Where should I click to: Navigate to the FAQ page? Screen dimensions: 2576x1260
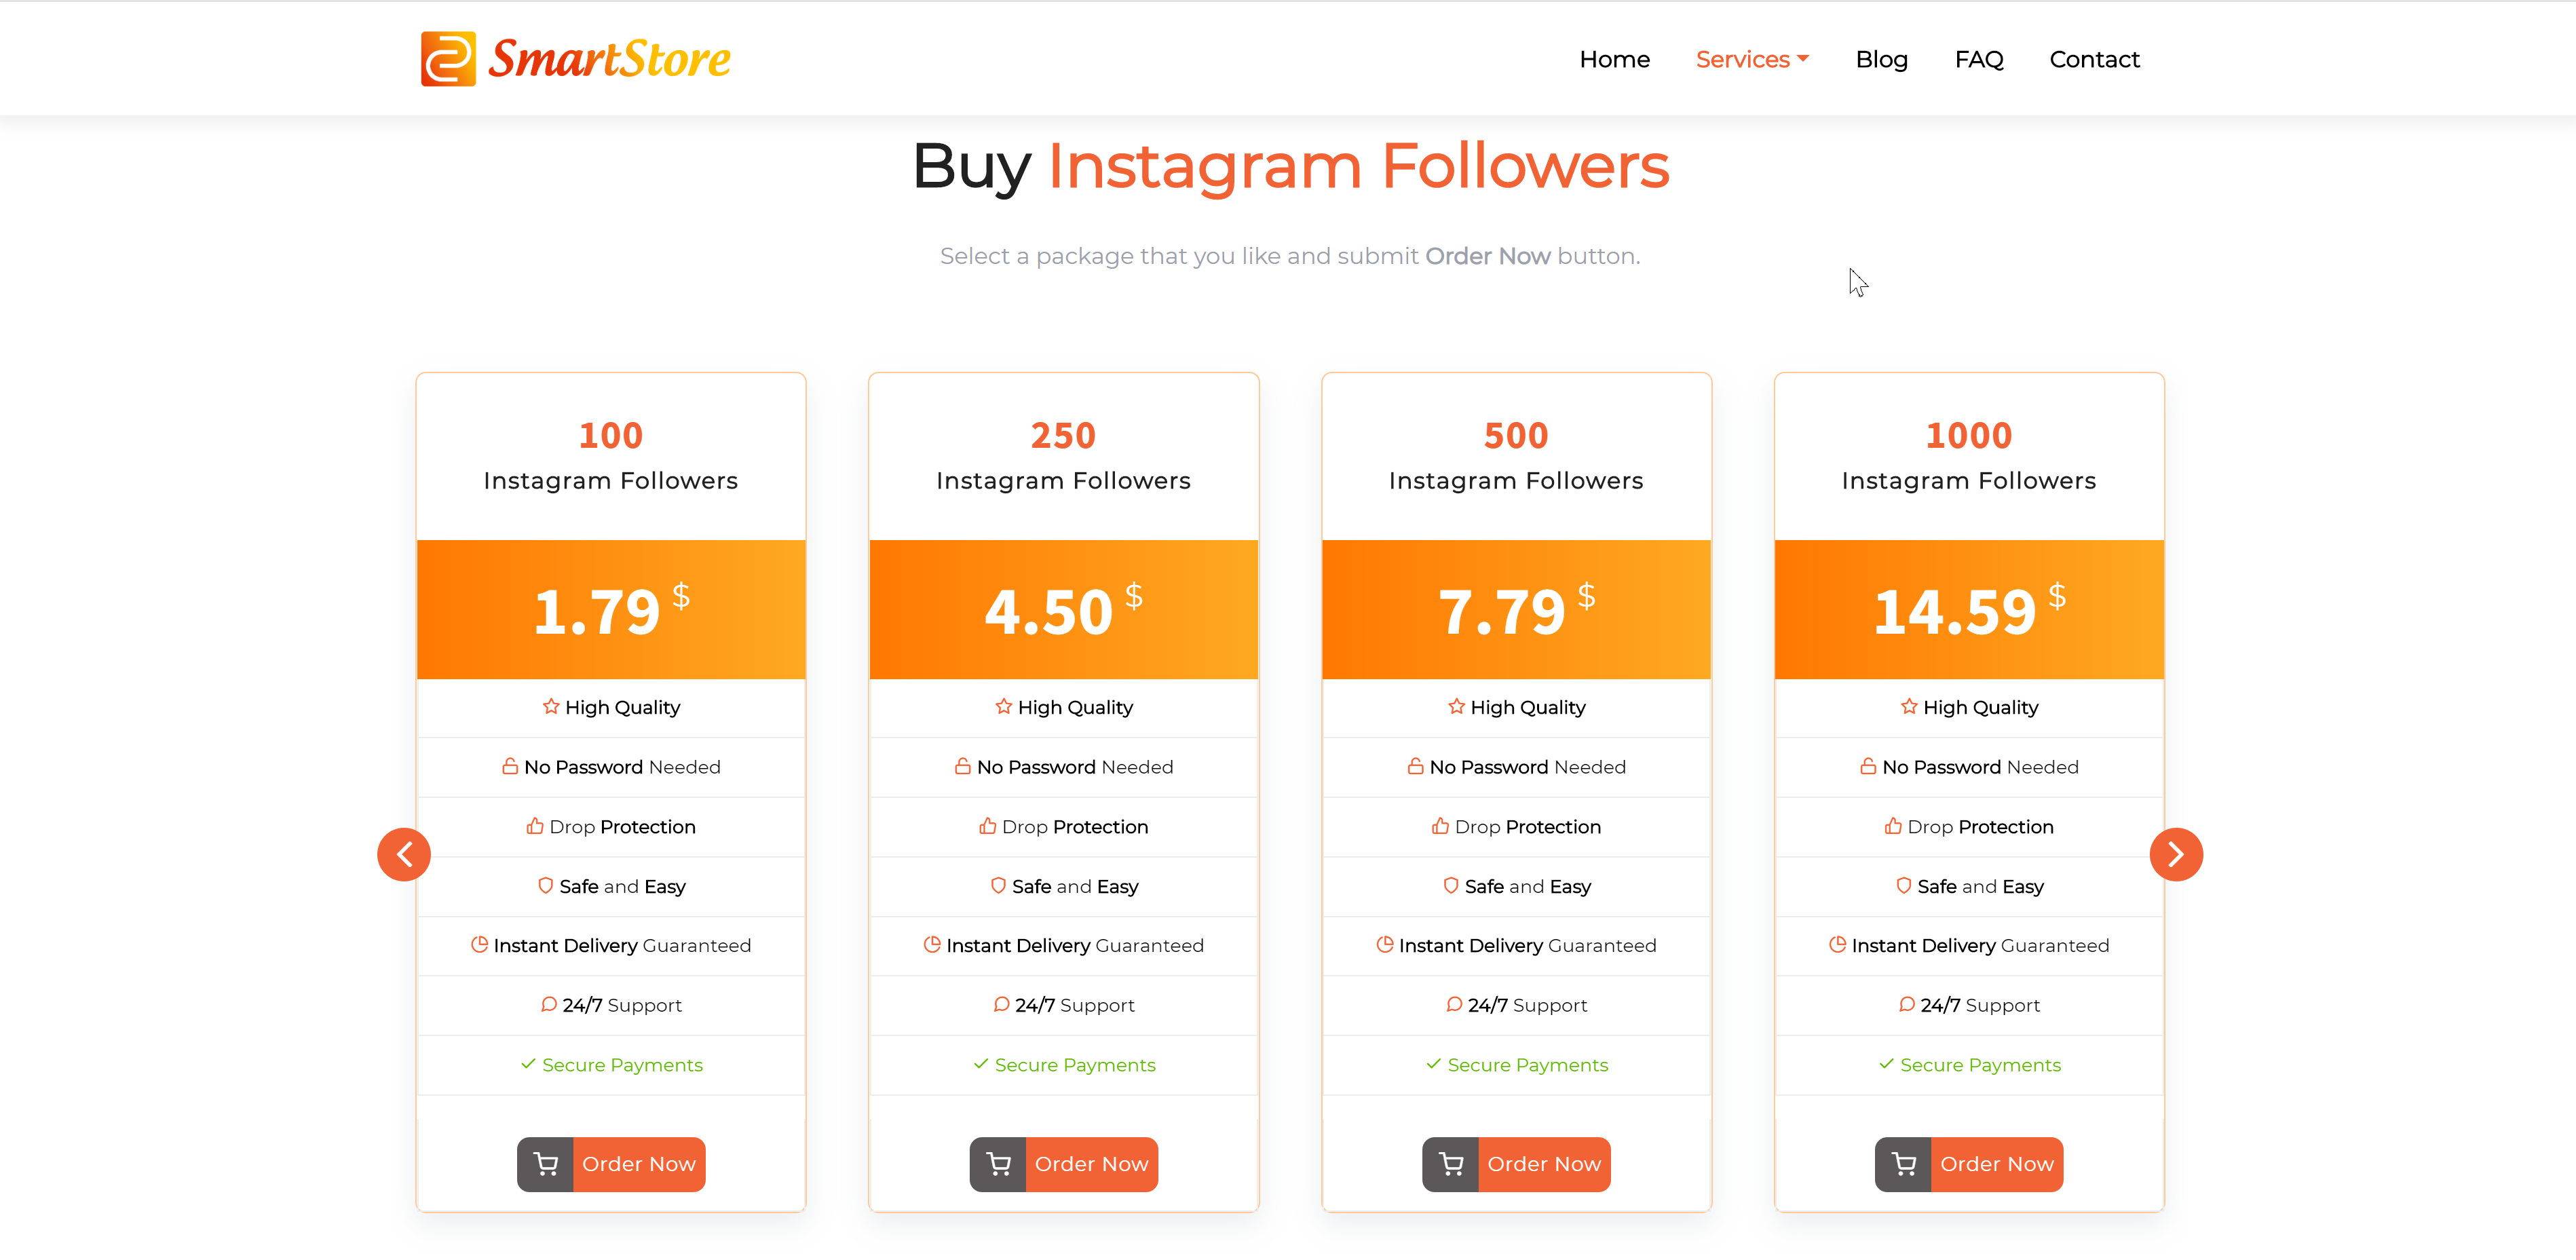[1979, 60]
